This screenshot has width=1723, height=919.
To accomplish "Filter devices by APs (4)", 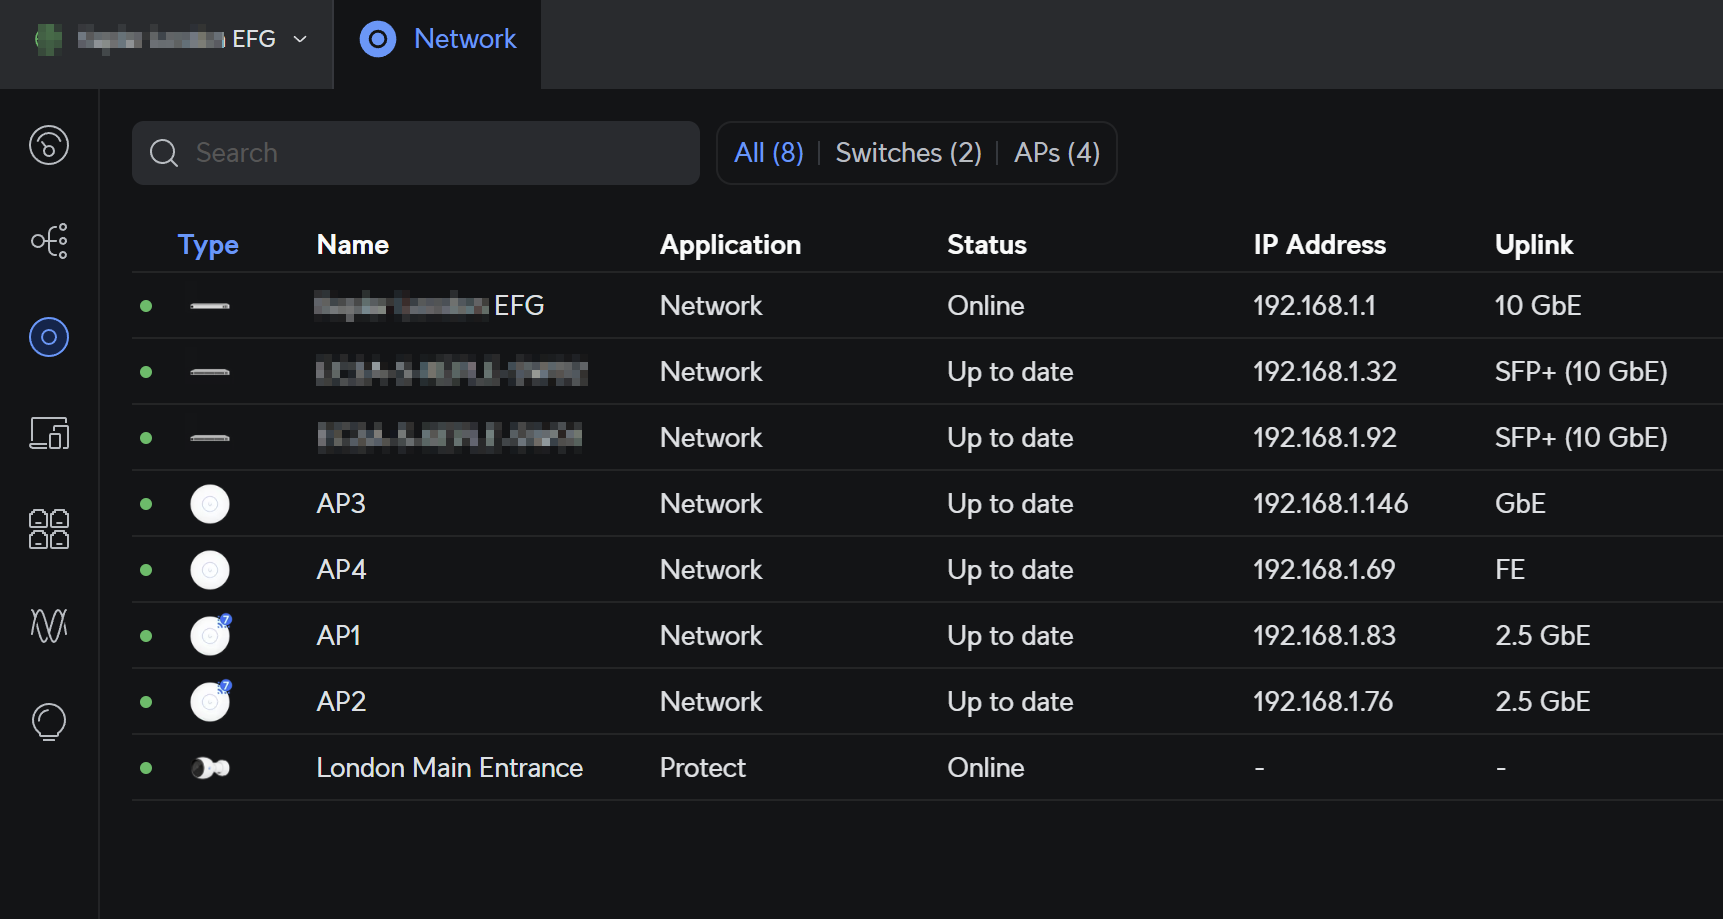I will coord(1056,153).
